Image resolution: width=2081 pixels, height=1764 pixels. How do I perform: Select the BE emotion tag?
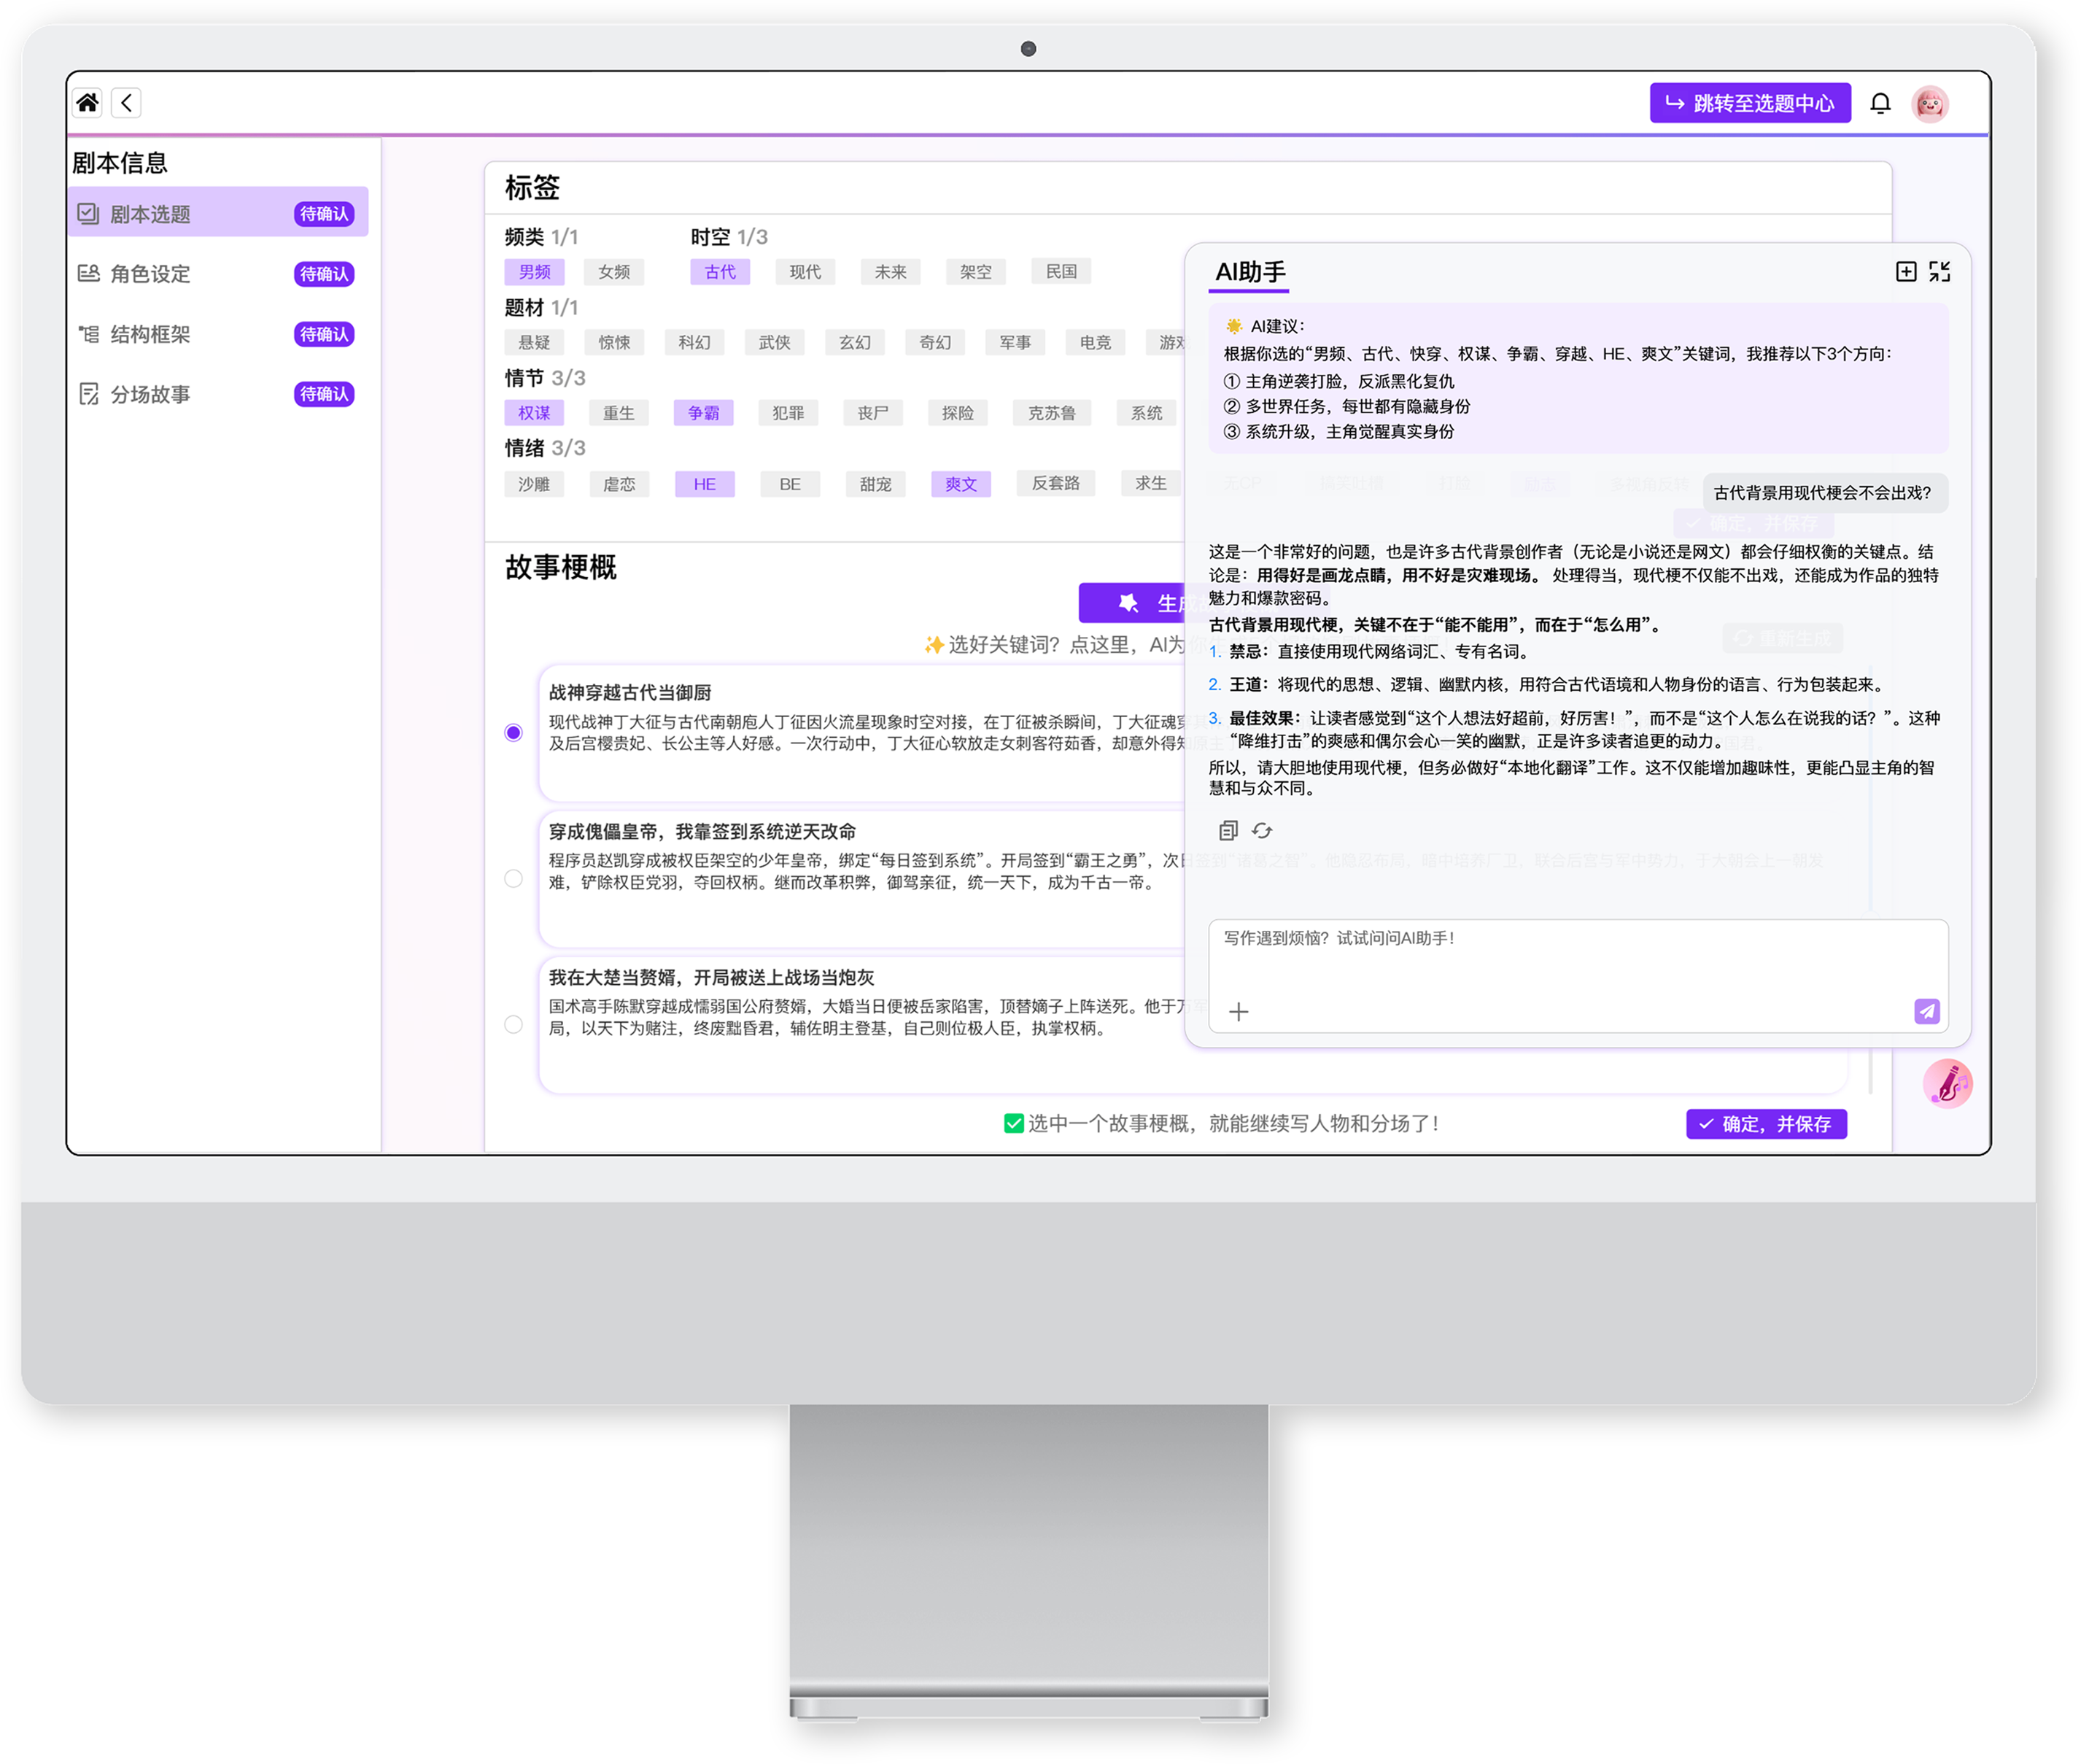coord(790,484)
